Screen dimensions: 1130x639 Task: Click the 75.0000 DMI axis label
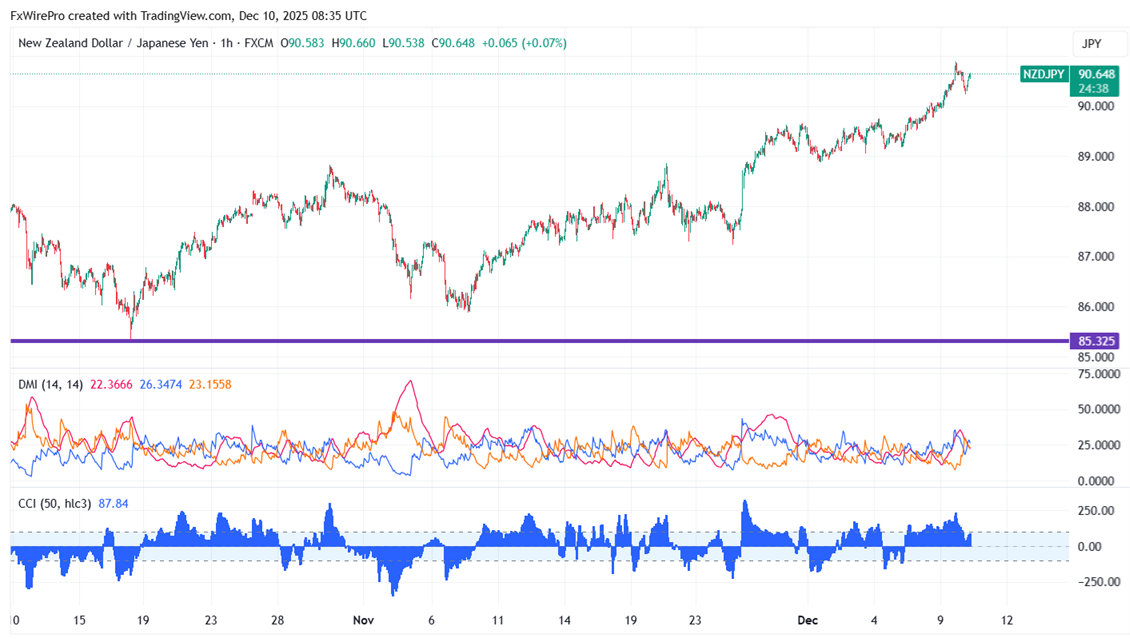(x=1099, y=374)
